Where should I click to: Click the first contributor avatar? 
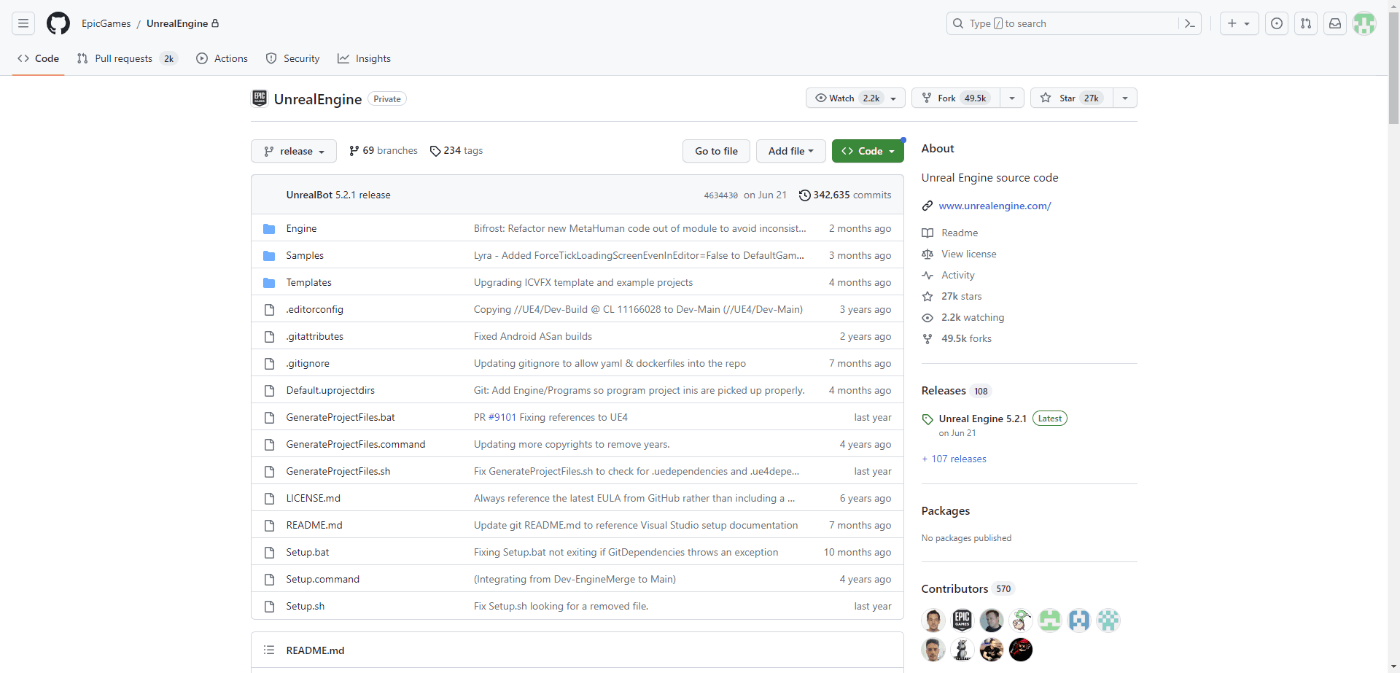[x=933, y=620]
